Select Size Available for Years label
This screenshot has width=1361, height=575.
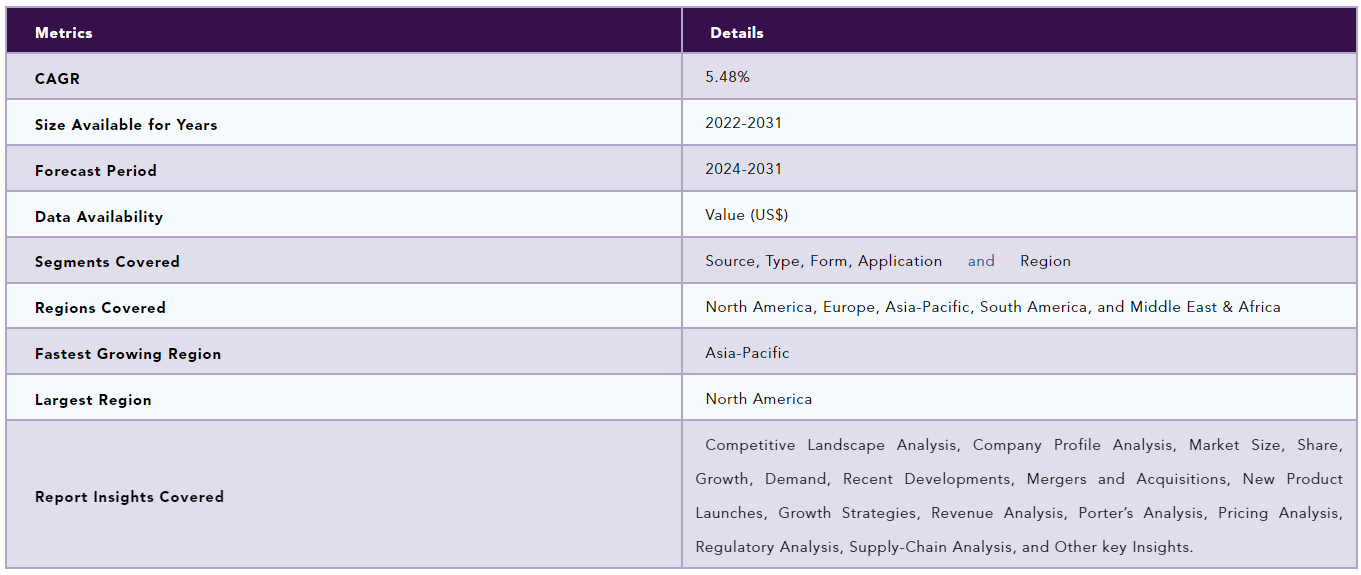click(126, 125)
